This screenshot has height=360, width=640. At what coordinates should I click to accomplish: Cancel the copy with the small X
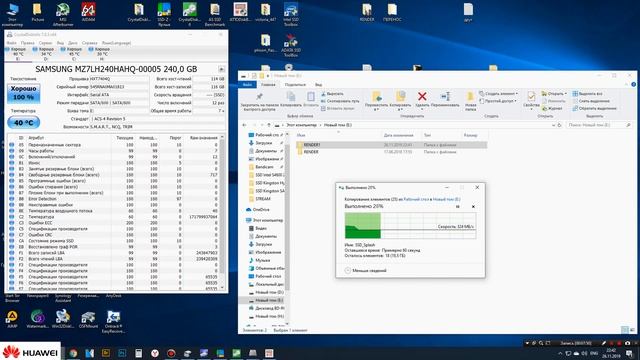473,207
